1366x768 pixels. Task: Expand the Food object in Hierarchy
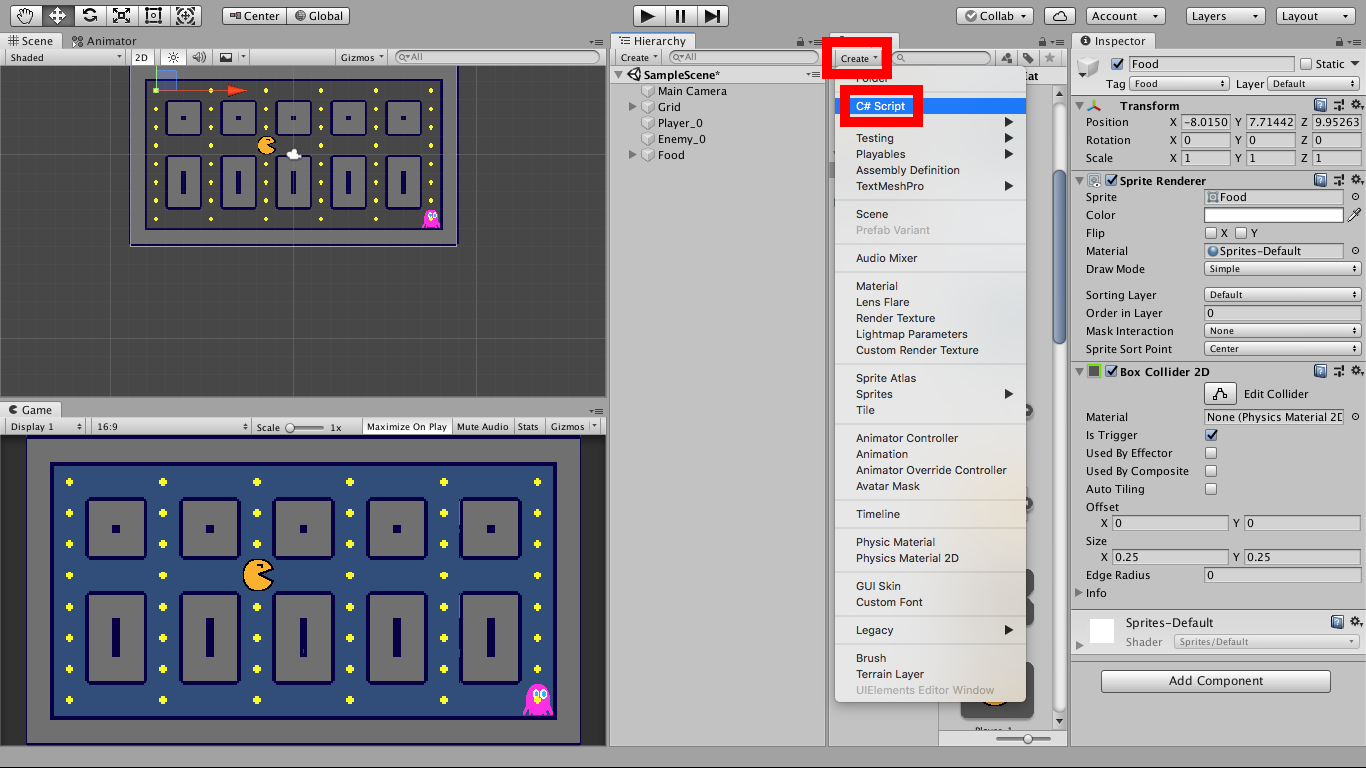coord(633,155)
